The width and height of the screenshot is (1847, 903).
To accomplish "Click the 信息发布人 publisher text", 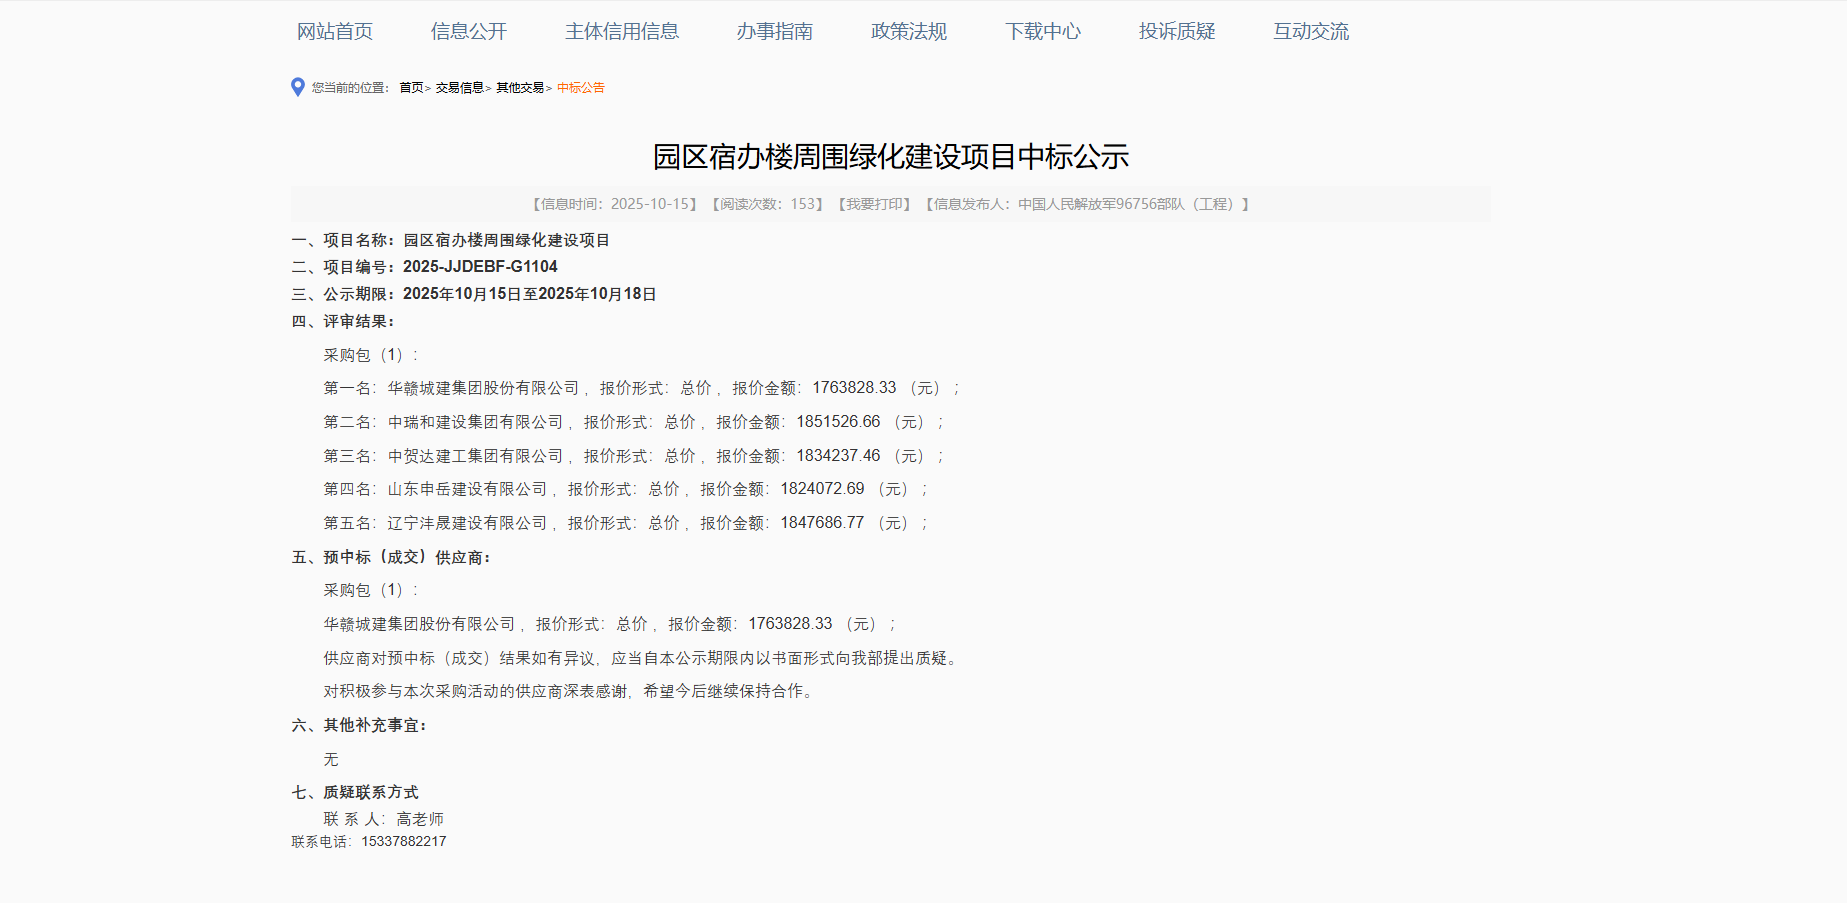I will [1087, 203].
